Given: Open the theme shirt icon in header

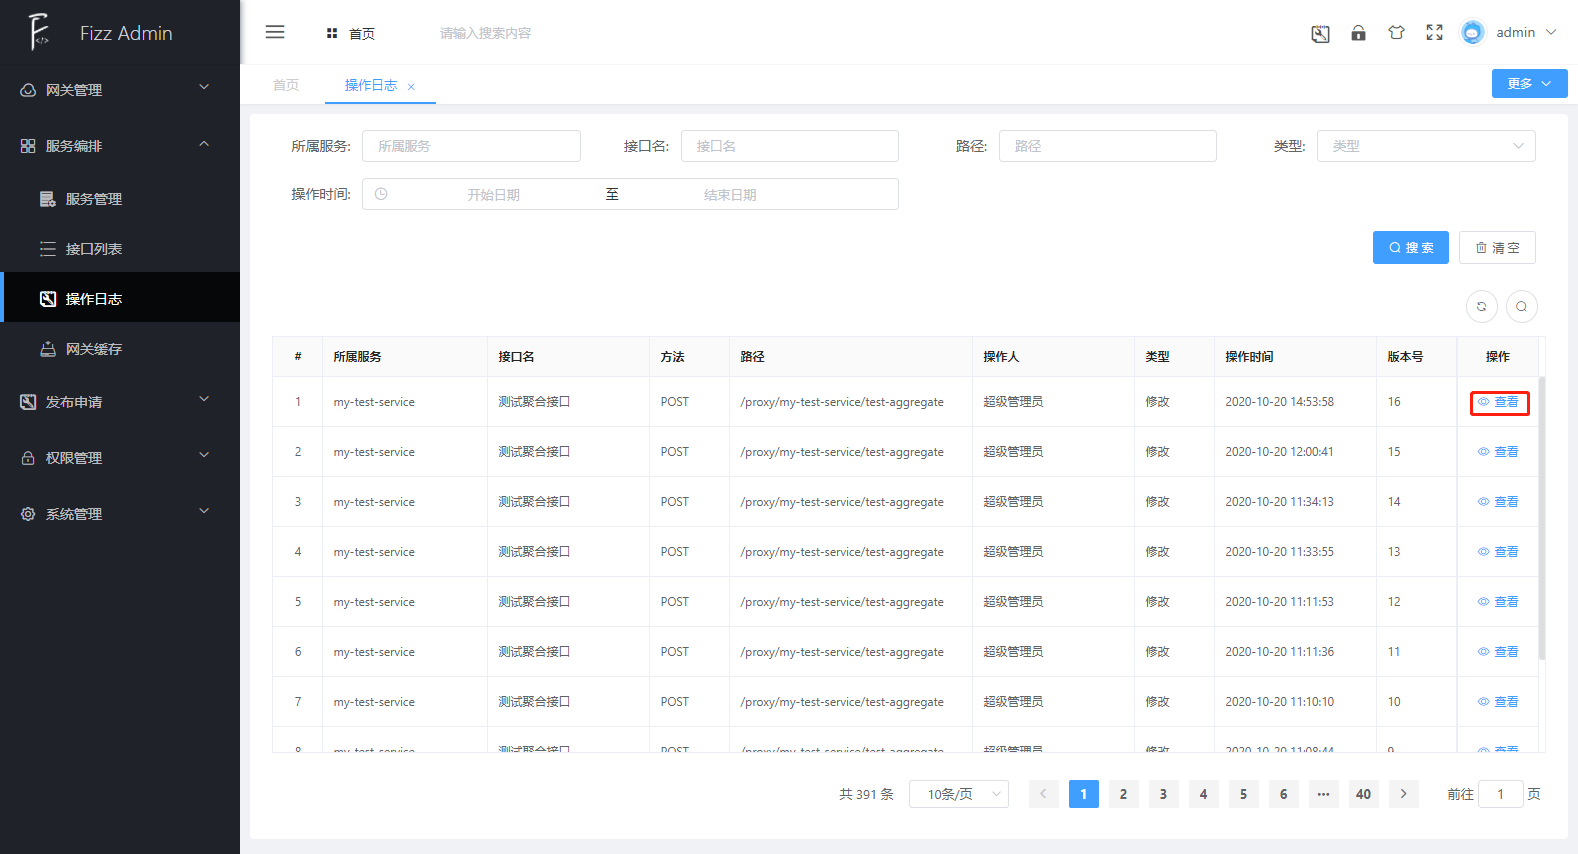Looking at the screenshot, I should point(1396,33).
